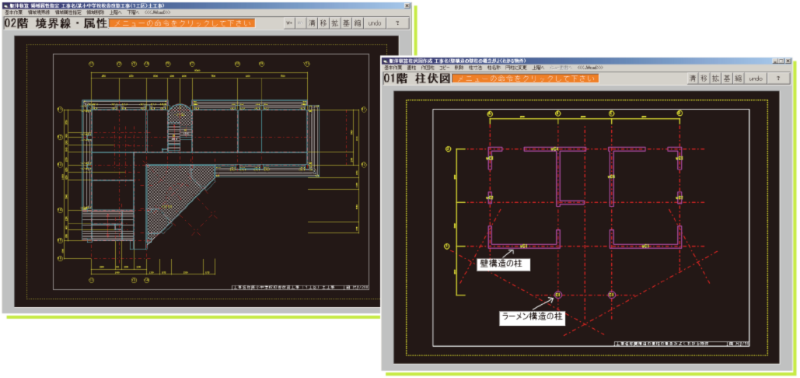The width and height of the screenshot is (800, 378).
Task: Open 柱寸法 menu in 柱伏図 window
Action: tap(476, 67)
